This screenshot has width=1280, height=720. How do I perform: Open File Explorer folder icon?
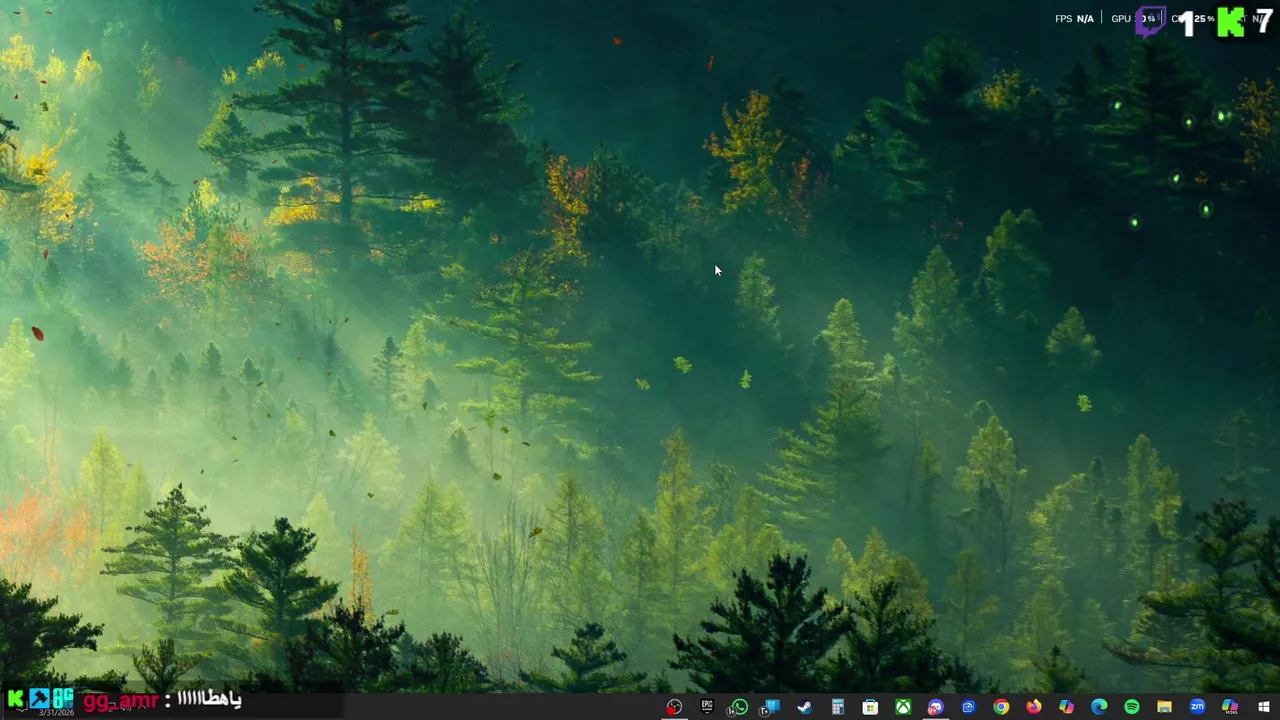(1164, 707)
